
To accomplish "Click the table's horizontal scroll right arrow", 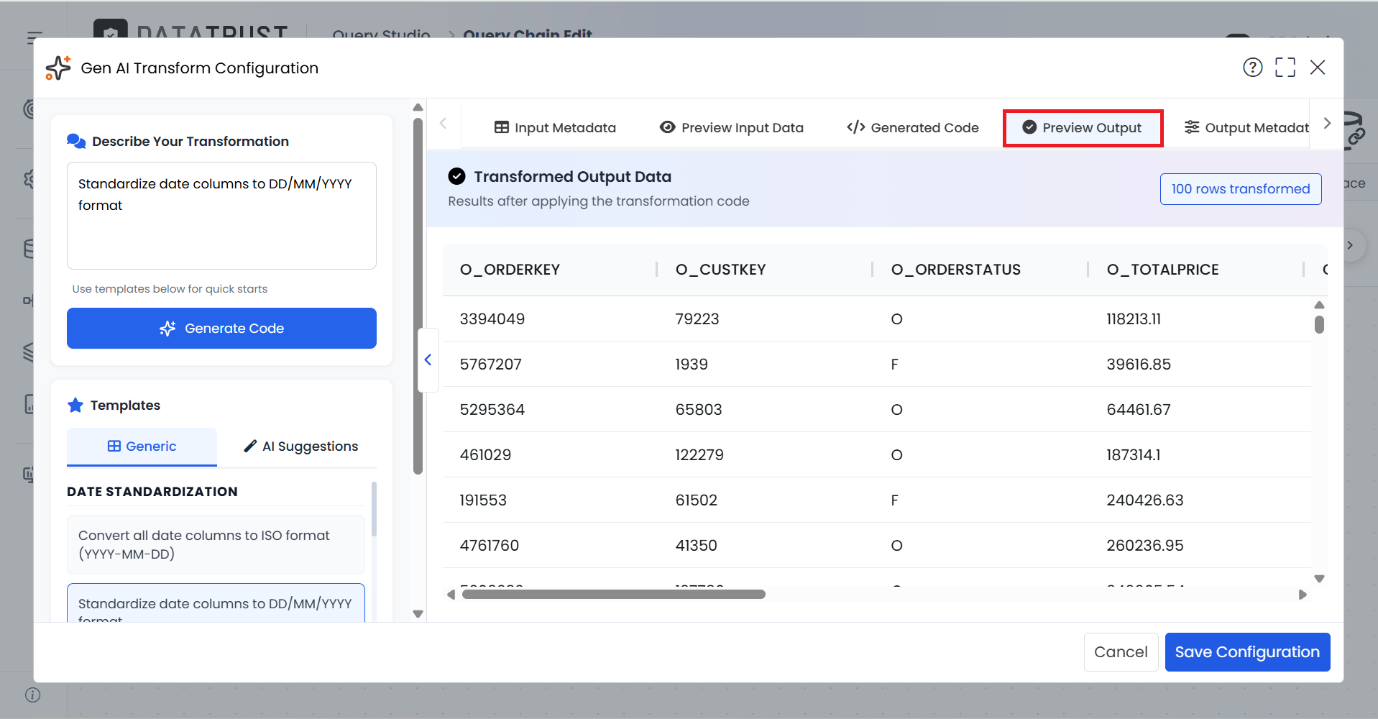I will [1302, 594].
